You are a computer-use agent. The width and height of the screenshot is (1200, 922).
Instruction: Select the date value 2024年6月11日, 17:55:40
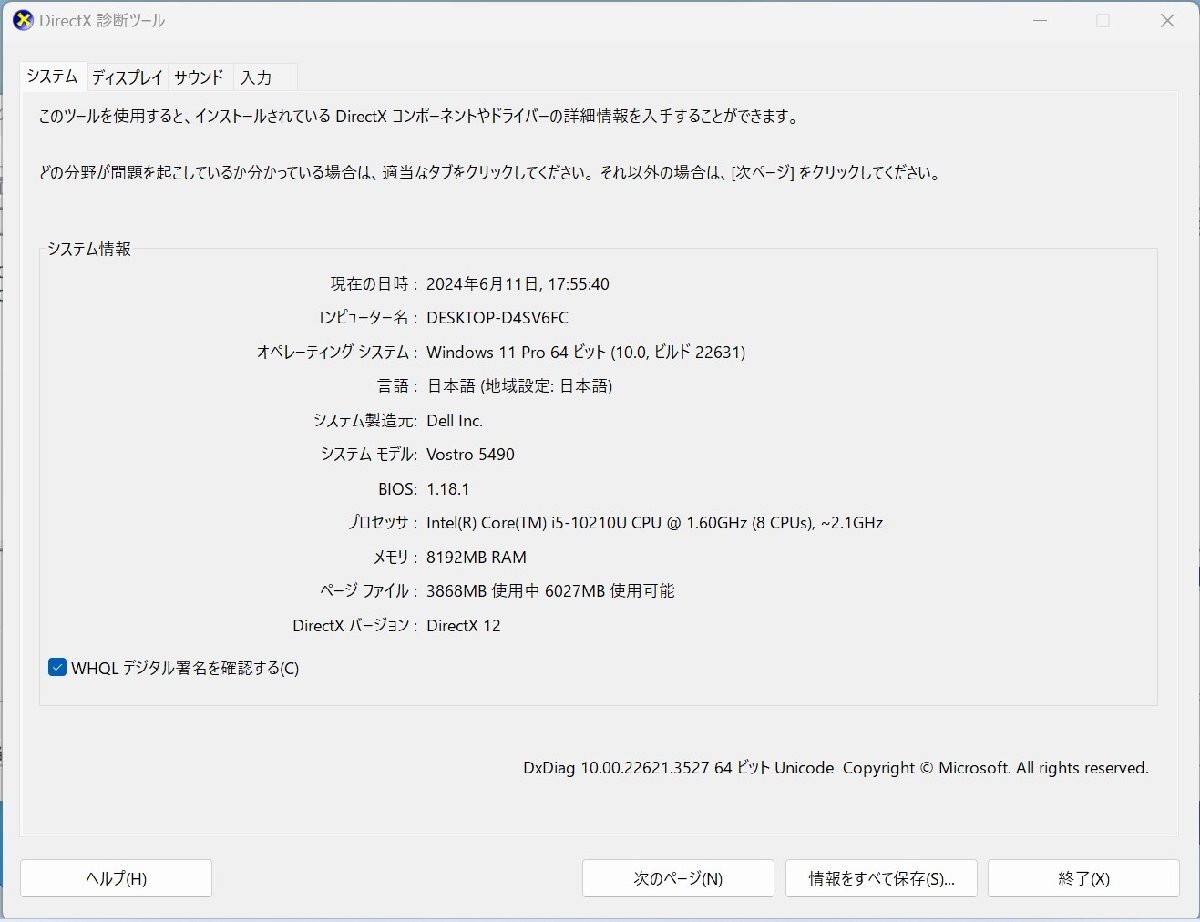tap(518, 284)
